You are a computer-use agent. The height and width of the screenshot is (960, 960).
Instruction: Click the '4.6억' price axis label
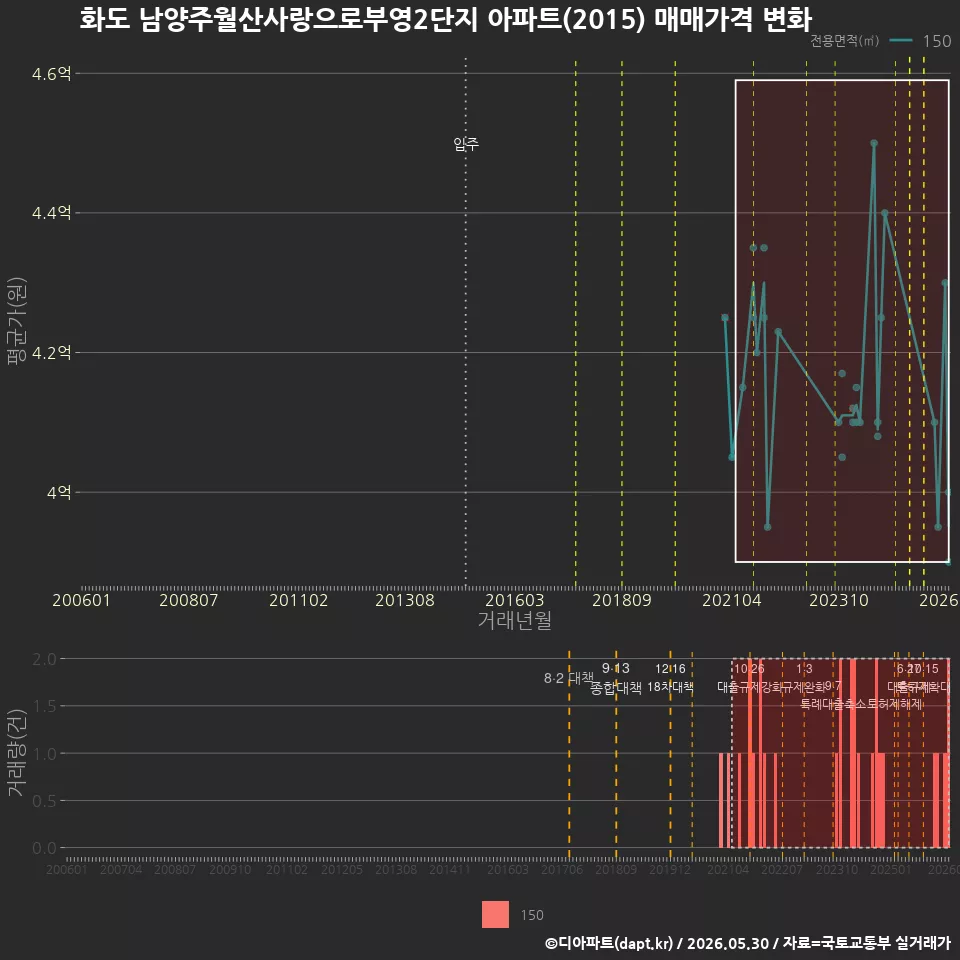(51, 74)
